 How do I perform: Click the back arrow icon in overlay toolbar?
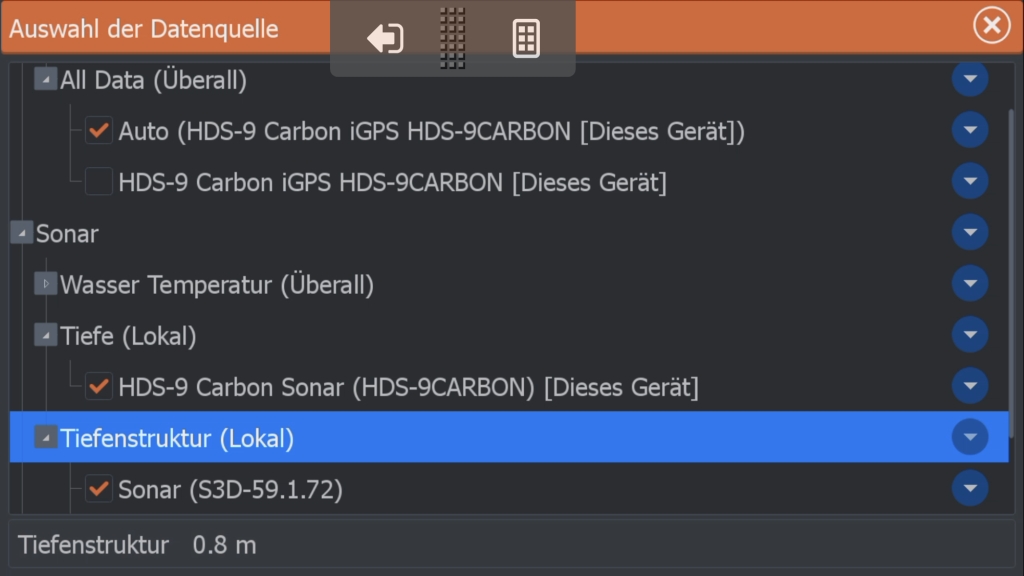pos(385,39)
